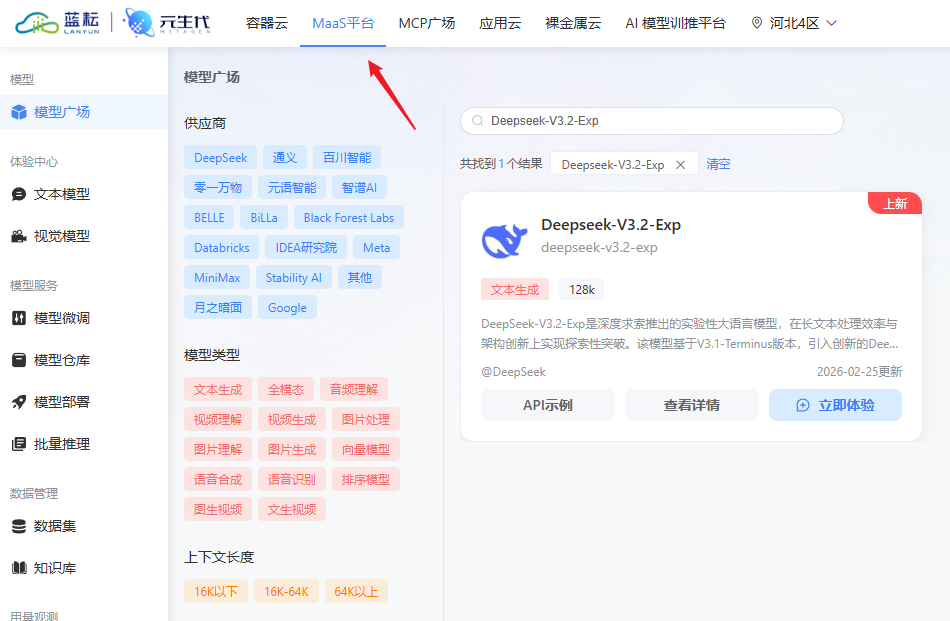Click the model search input field
The height and width of the screenshot is (621, 950).
click(x=652, y=121)
